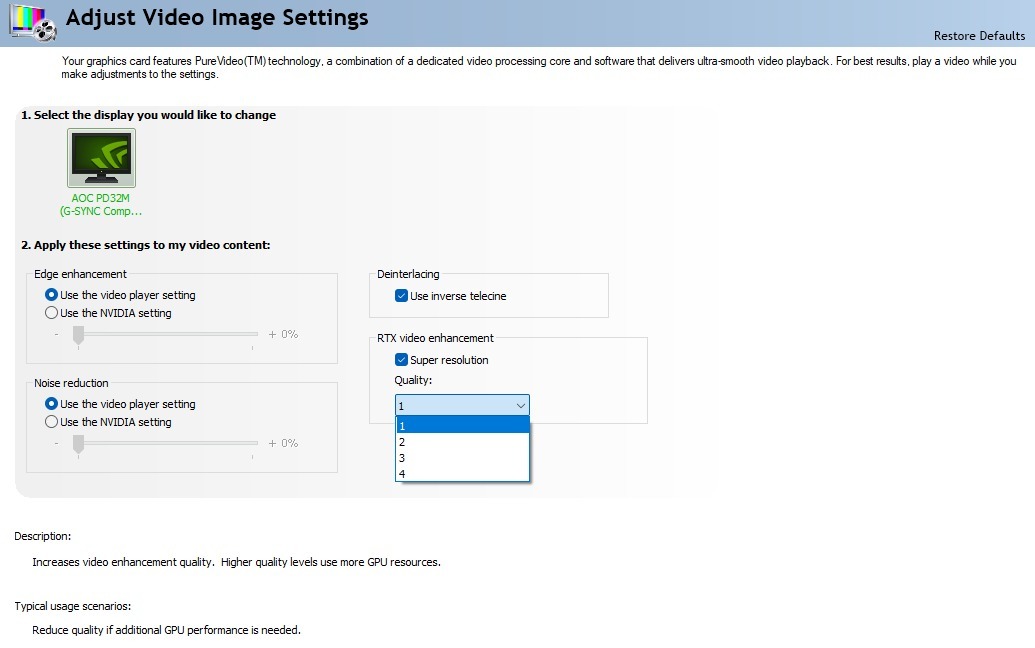This screenshot has width=1035, height=648.
Task: Pick quality level 4 option
Action: pyautogui.click(x=462, y=473)
